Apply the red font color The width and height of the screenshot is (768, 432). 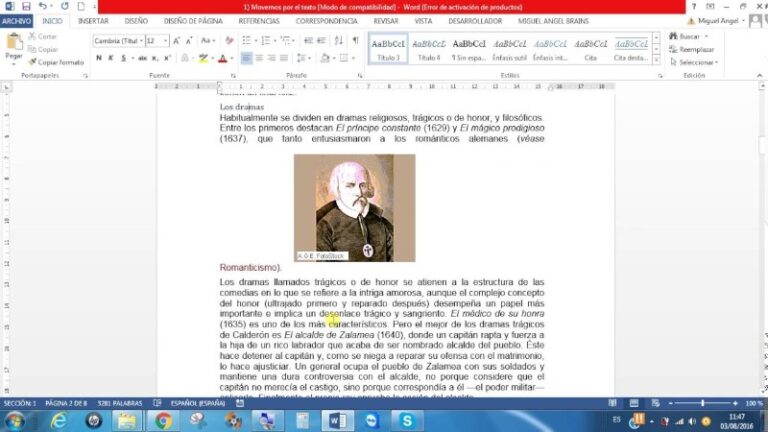coord(223,58)
